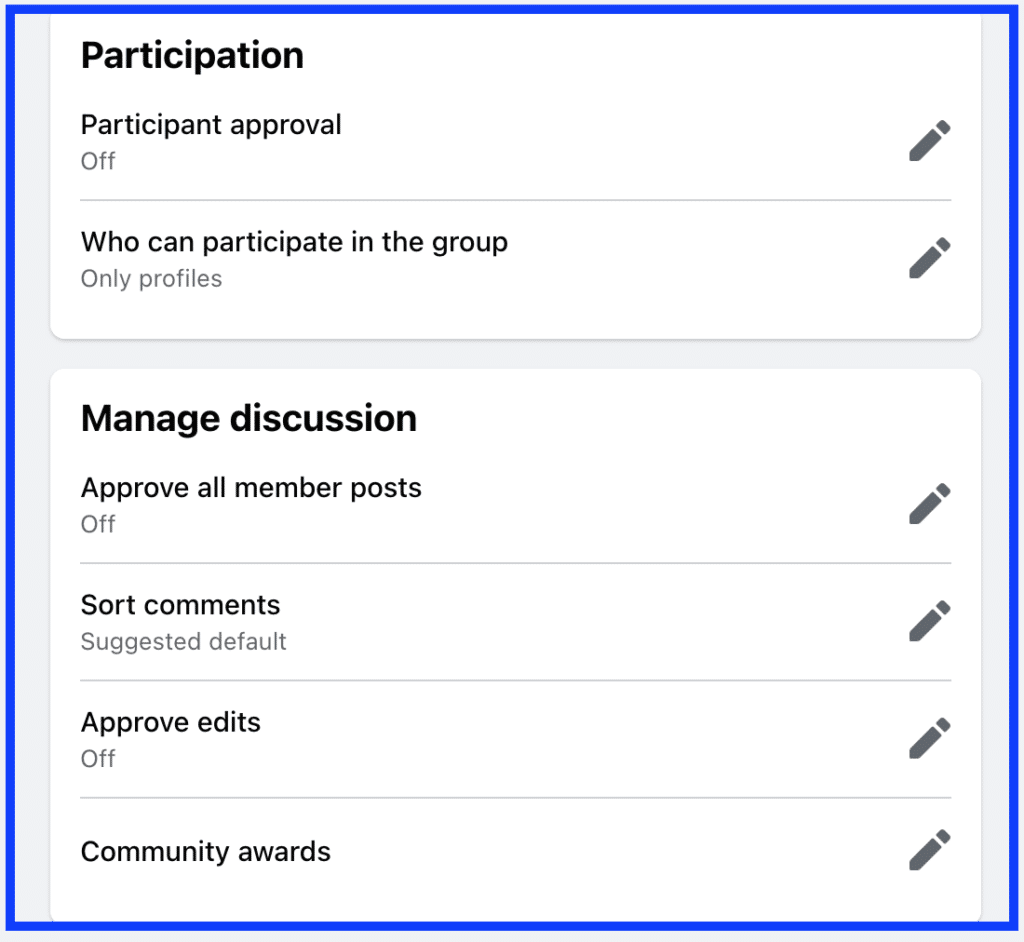The height and width of the screenshot is (942, 1024).
Task: Click the pencil icon beside Sort comments
Action: click(930, 621)
